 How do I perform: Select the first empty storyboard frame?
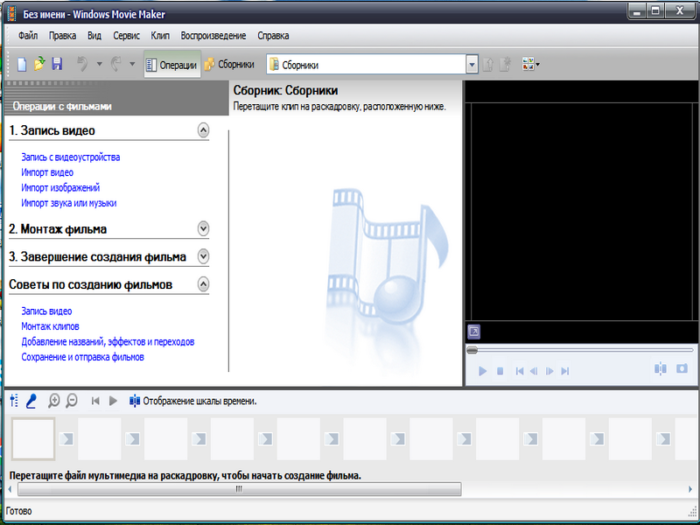(x=33, y=439)
